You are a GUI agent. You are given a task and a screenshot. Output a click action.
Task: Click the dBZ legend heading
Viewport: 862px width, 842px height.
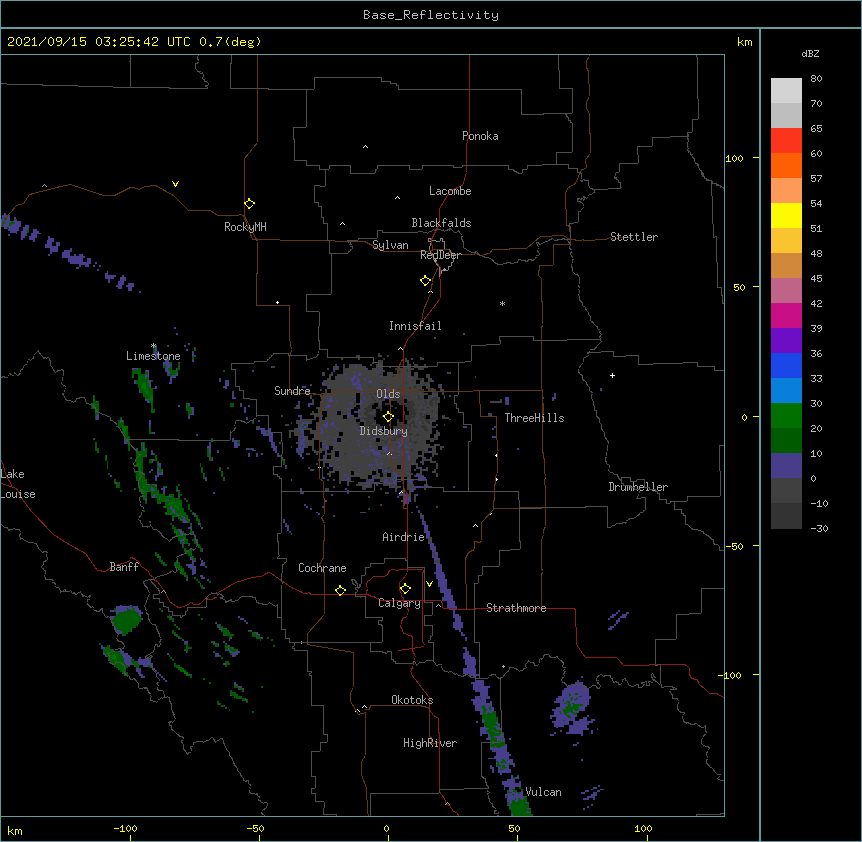click(810, 54)
